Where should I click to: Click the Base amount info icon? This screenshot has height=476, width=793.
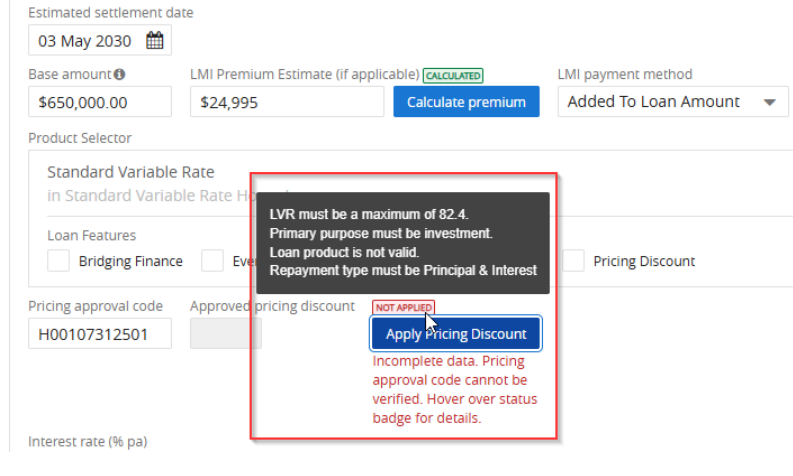coord(119,74)
